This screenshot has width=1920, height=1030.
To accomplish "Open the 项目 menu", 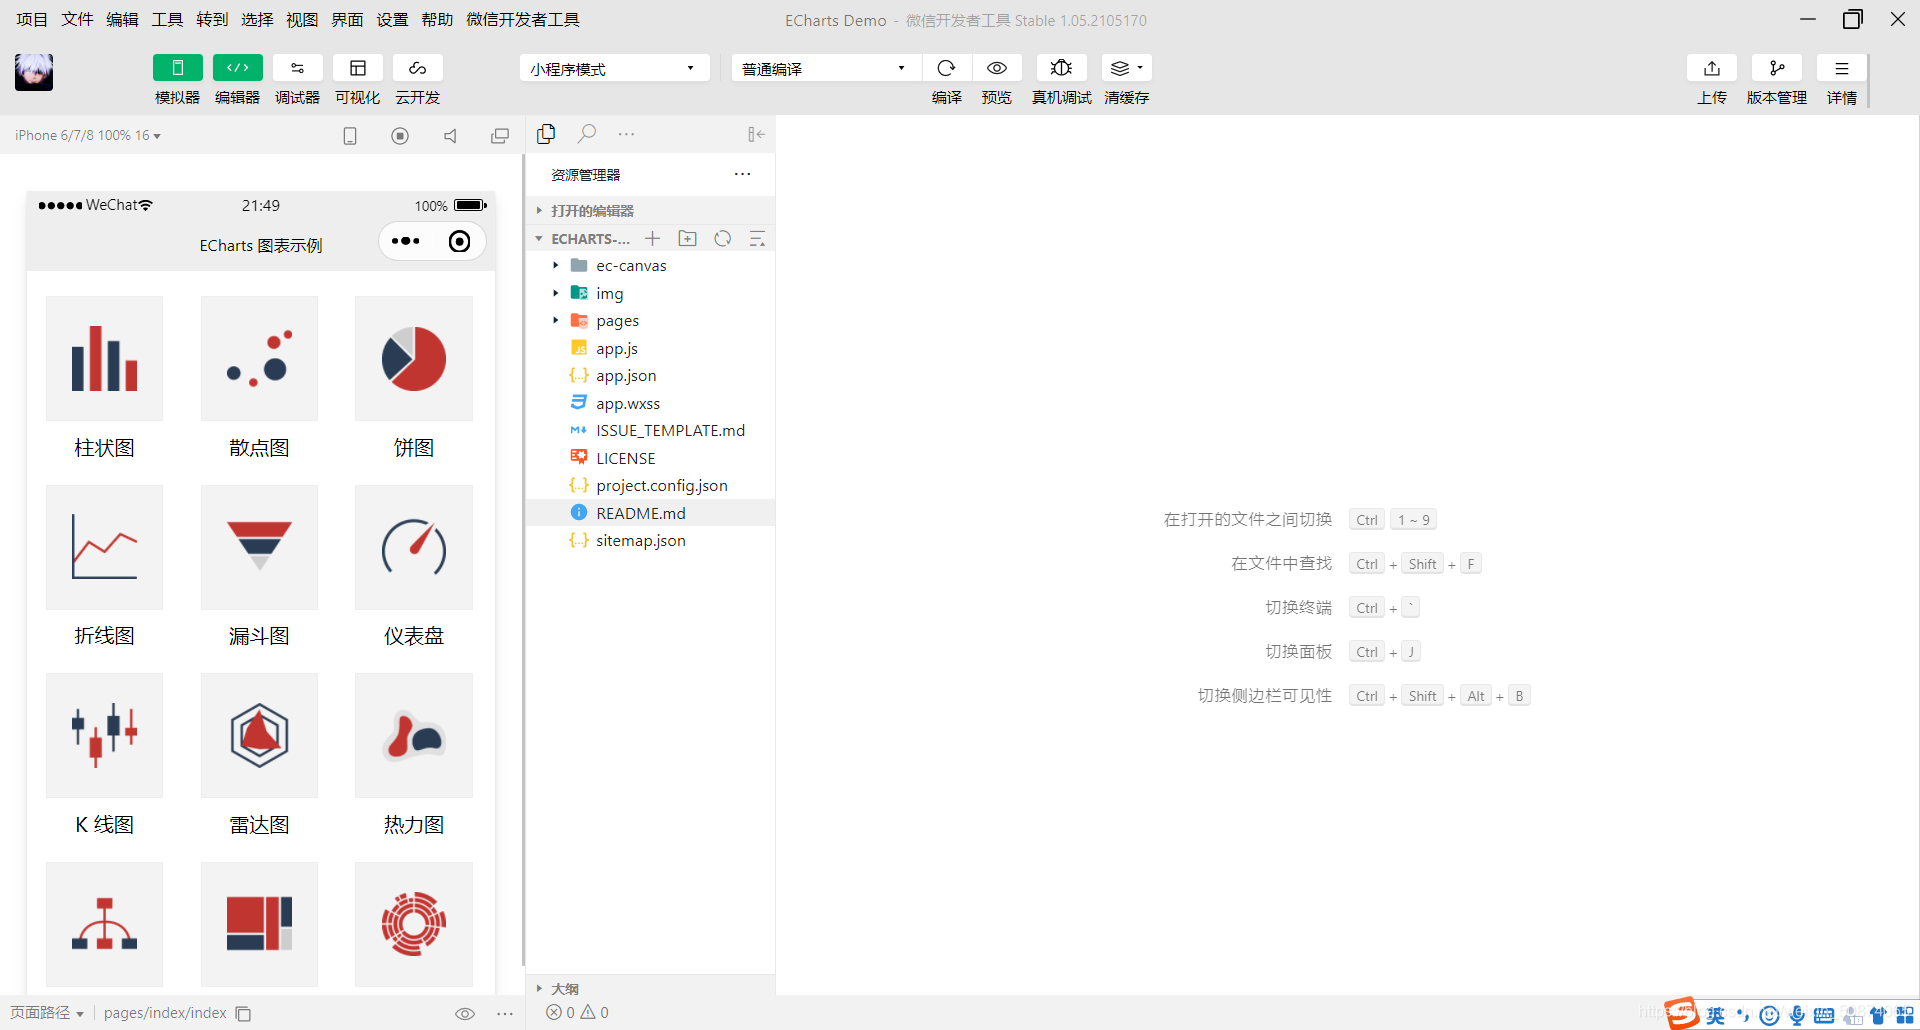I will pyautogui.click(x=32, y=20).
